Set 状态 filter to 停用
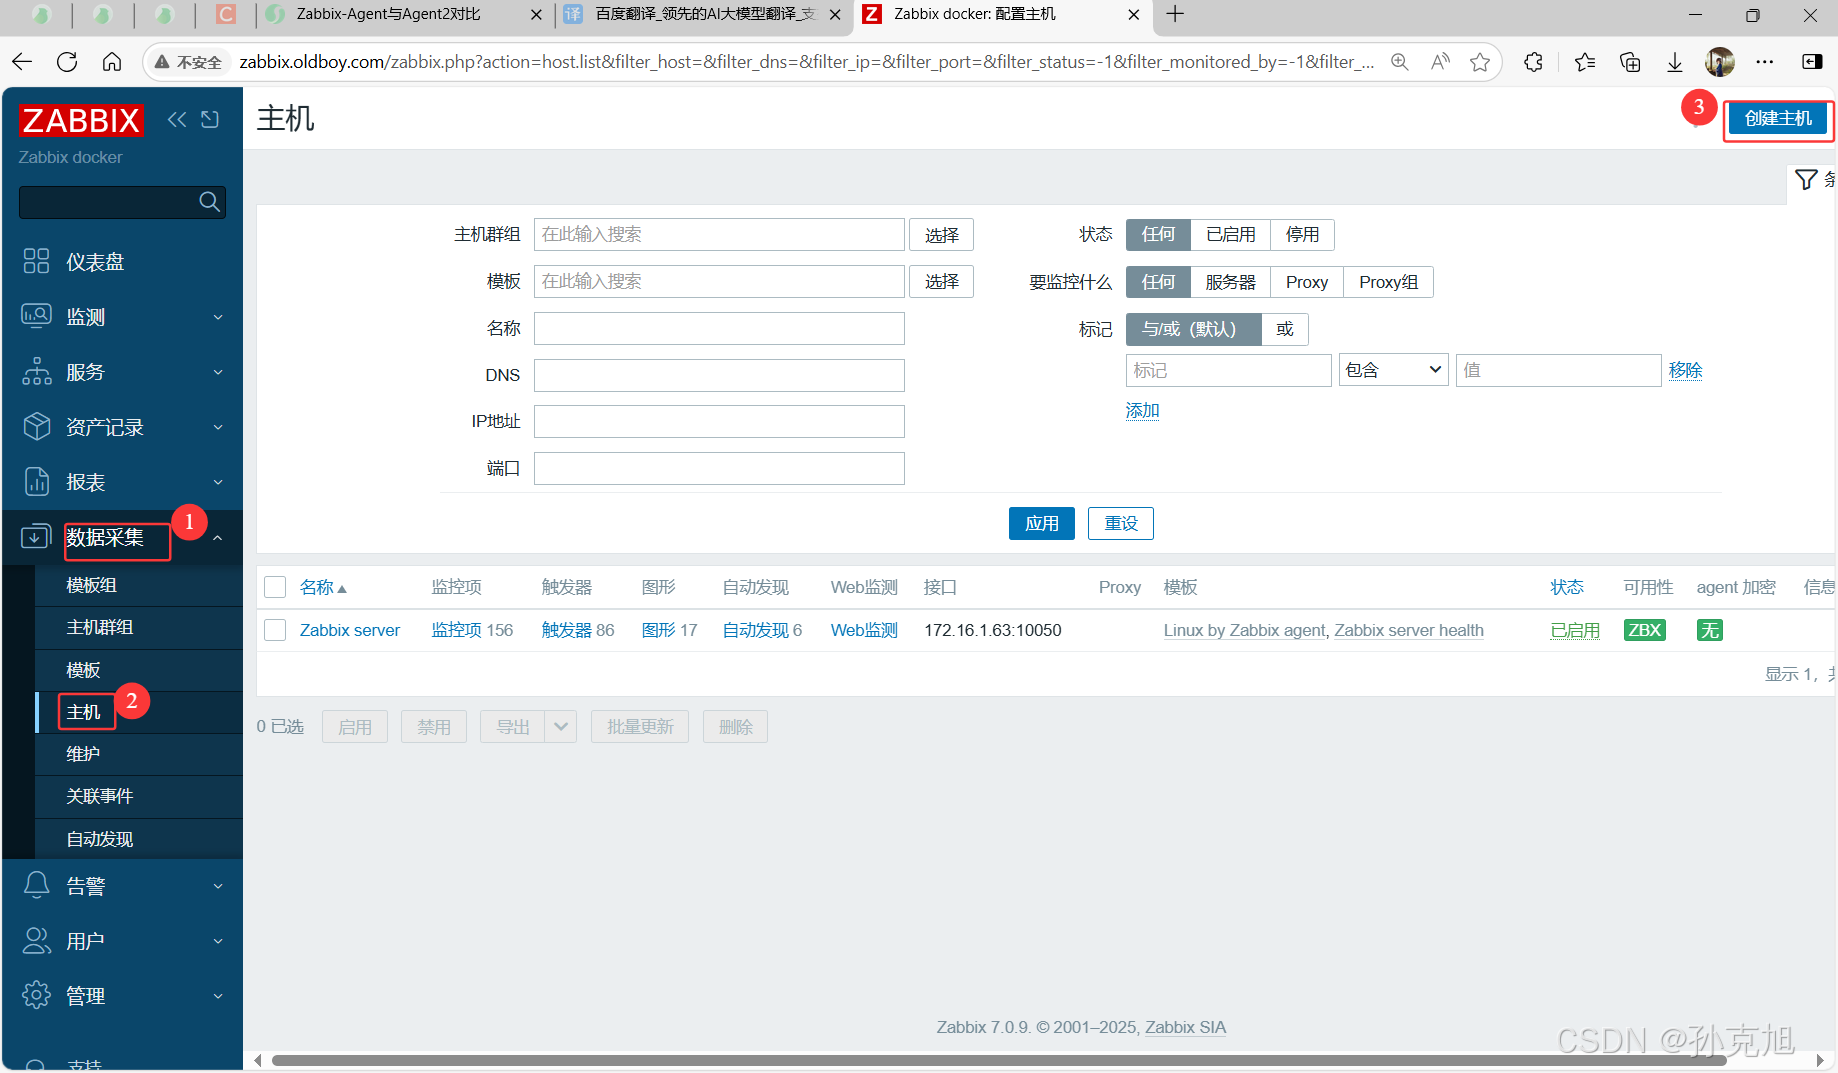Screen dimensions: 1838x1073 (1302, 234)
